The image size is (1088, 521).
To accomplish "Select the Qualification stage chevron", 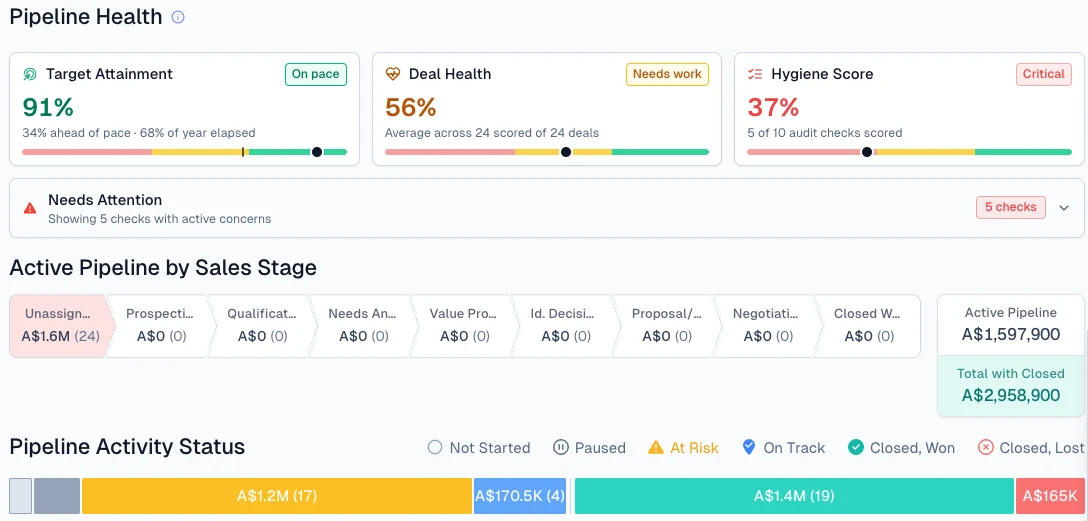I will 261,325.
